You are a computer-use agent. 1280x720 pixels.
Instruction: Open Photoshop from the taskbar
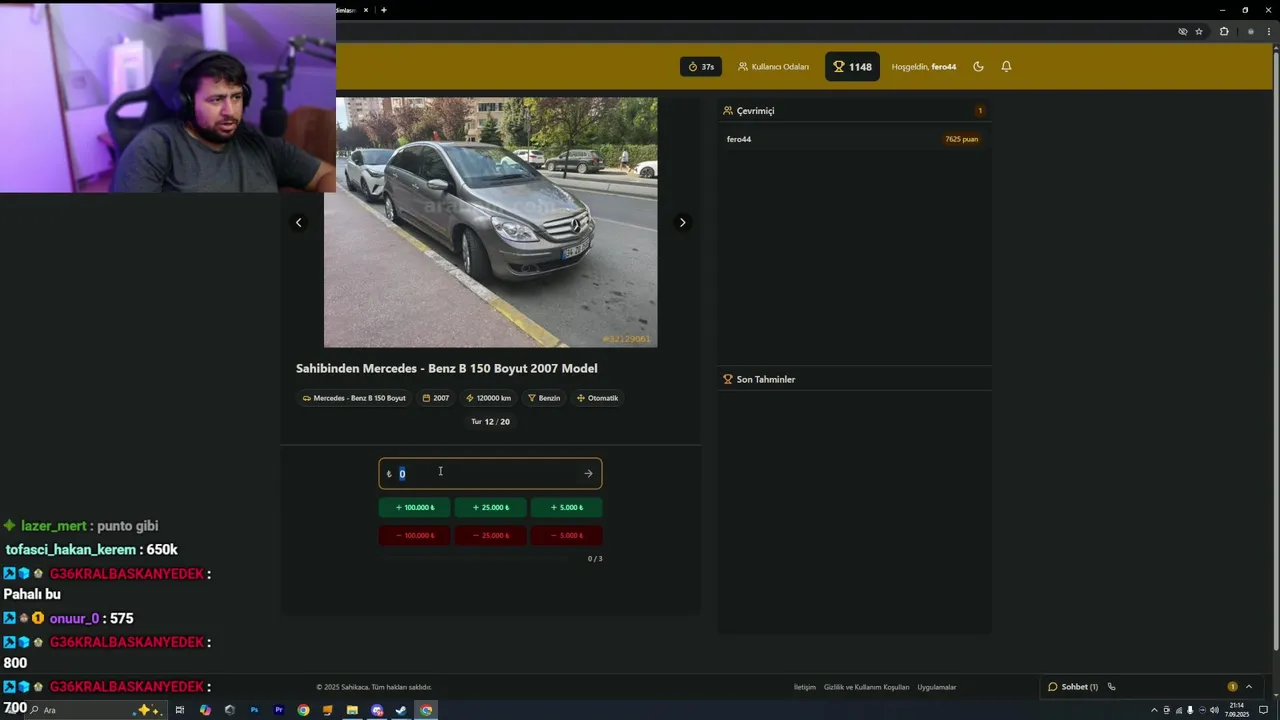[254, 710]
